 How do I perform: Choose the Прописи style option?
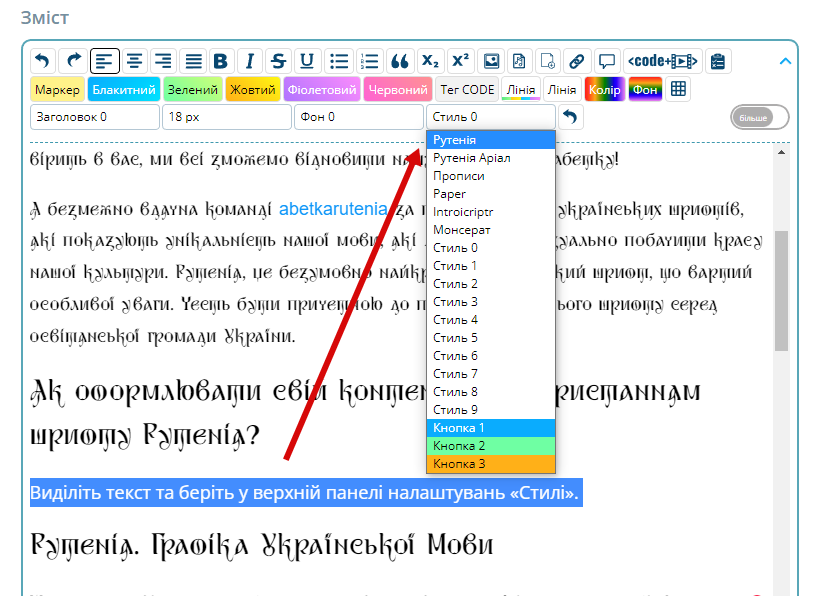491,176
